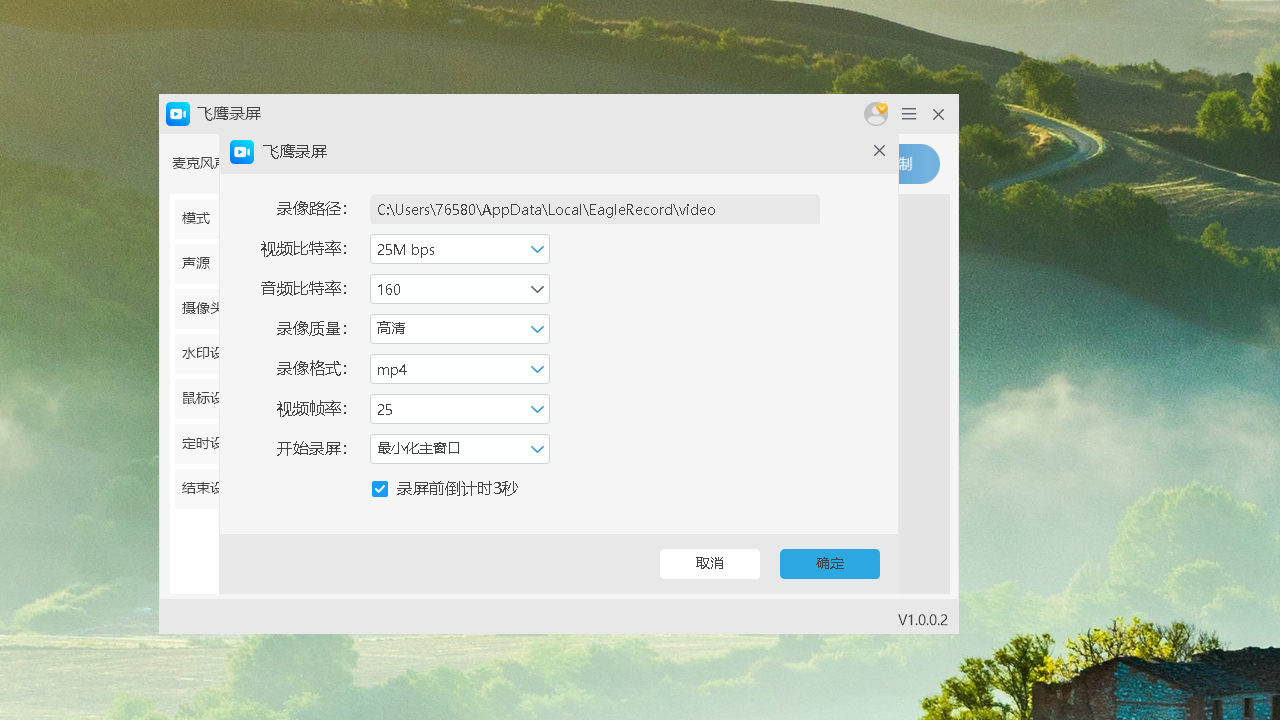The width and height of the screenshot is (1280, 720).
Task: Click the app logo in the settings dialog header
Action: [x=242, y=151]
